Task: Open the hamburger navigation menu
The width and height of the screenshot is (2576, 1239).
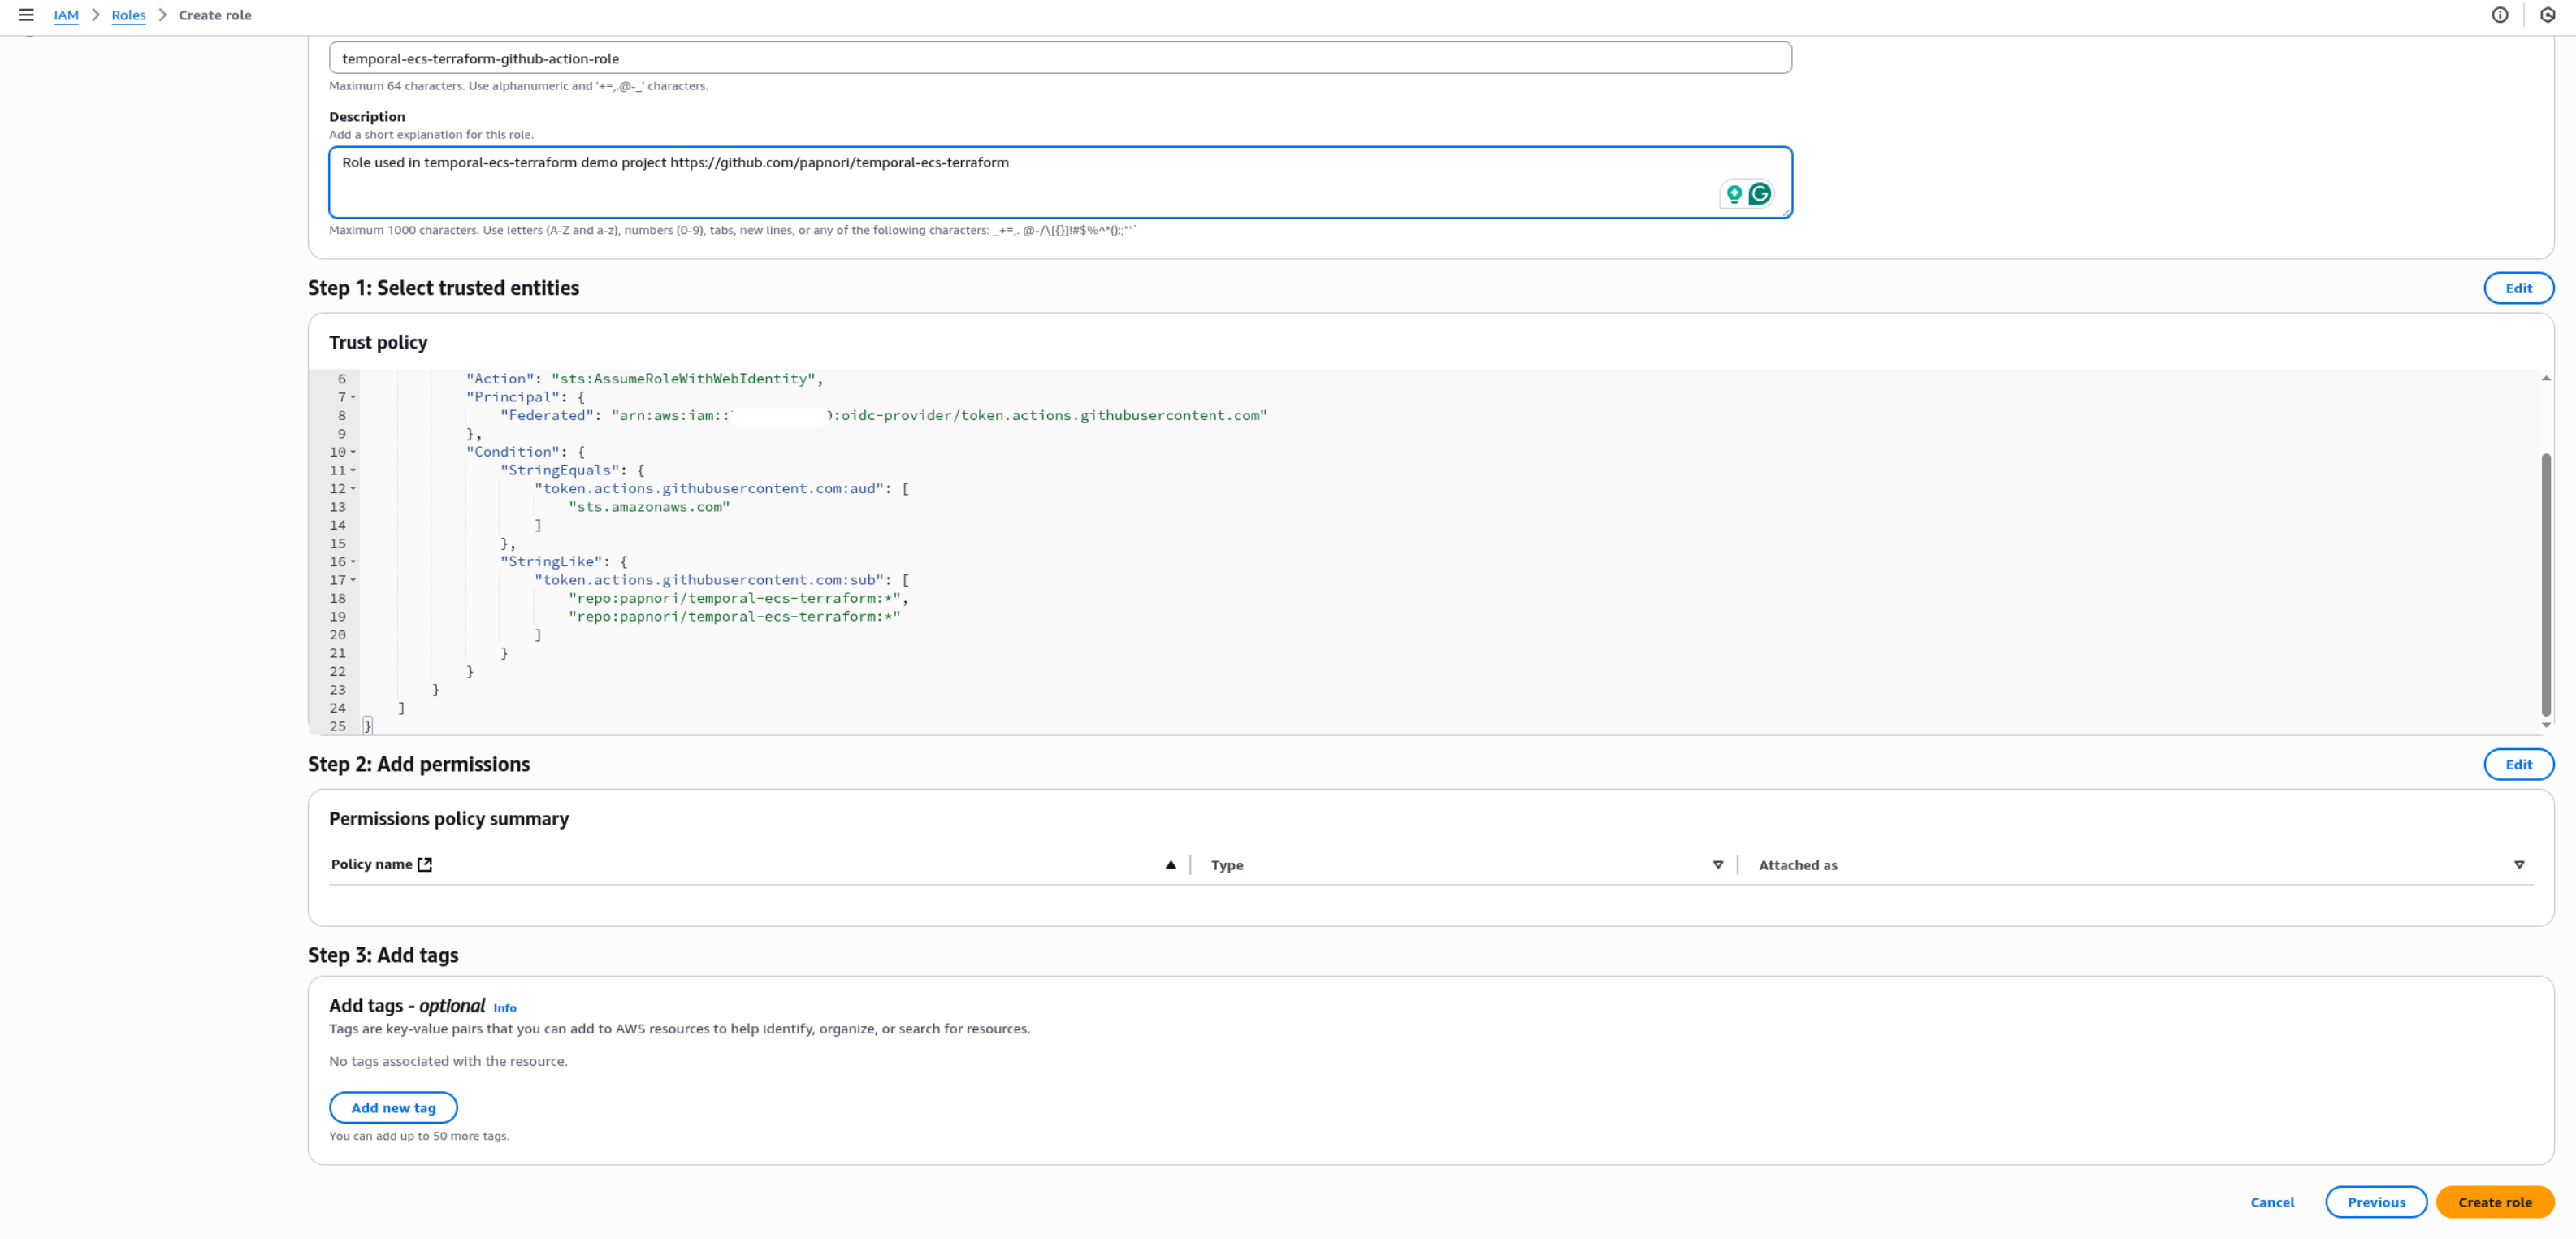Action: (x=27, y=15)
